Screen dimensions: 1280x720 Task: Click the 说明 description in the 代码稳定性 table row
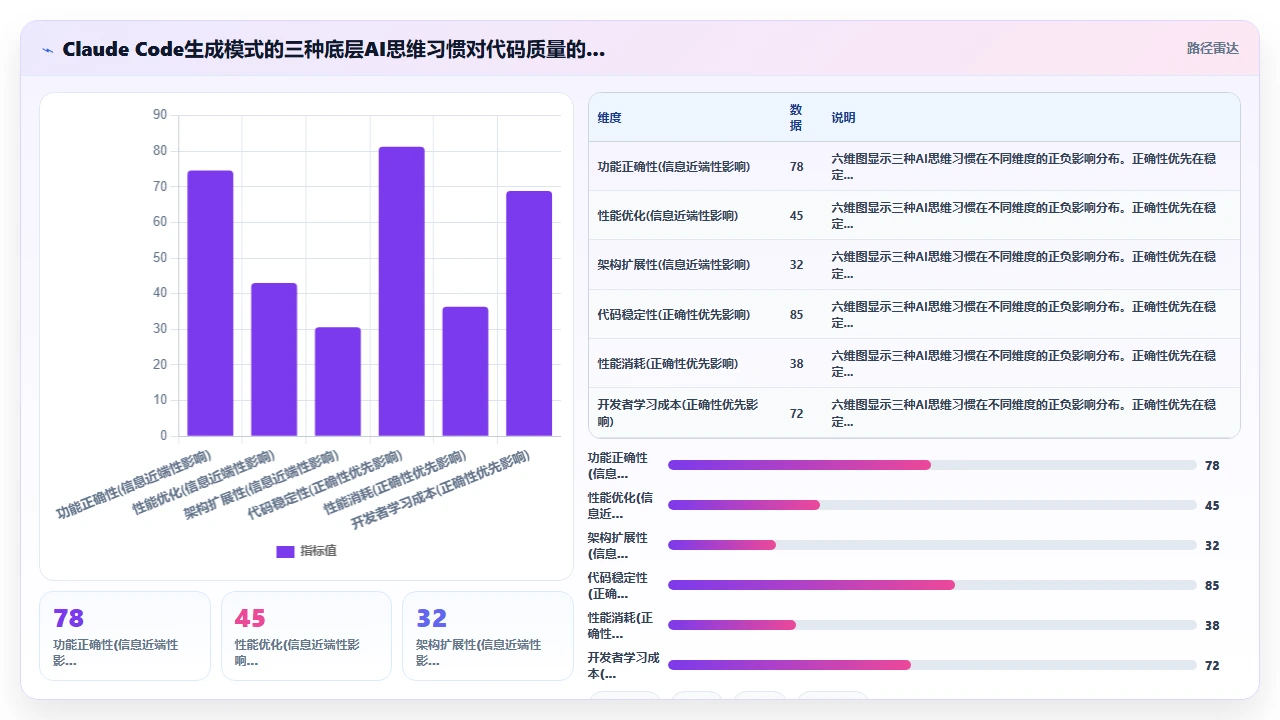coord(1024,315)
